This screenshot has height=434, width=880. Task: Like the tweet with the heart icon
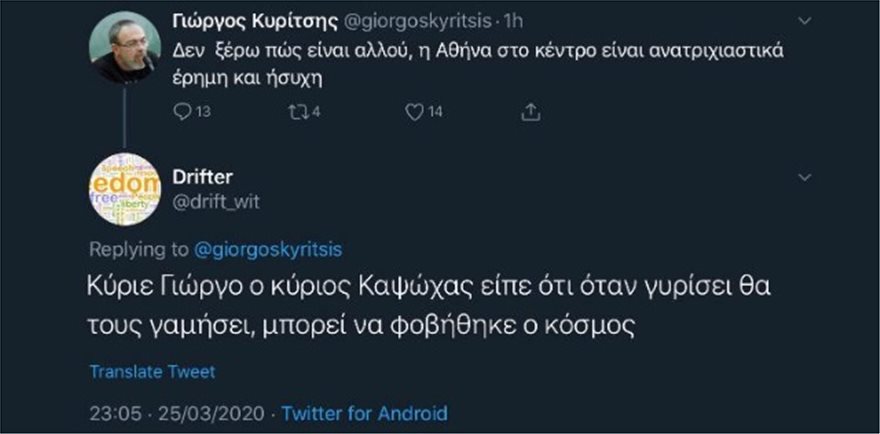[x=414, y=113]
